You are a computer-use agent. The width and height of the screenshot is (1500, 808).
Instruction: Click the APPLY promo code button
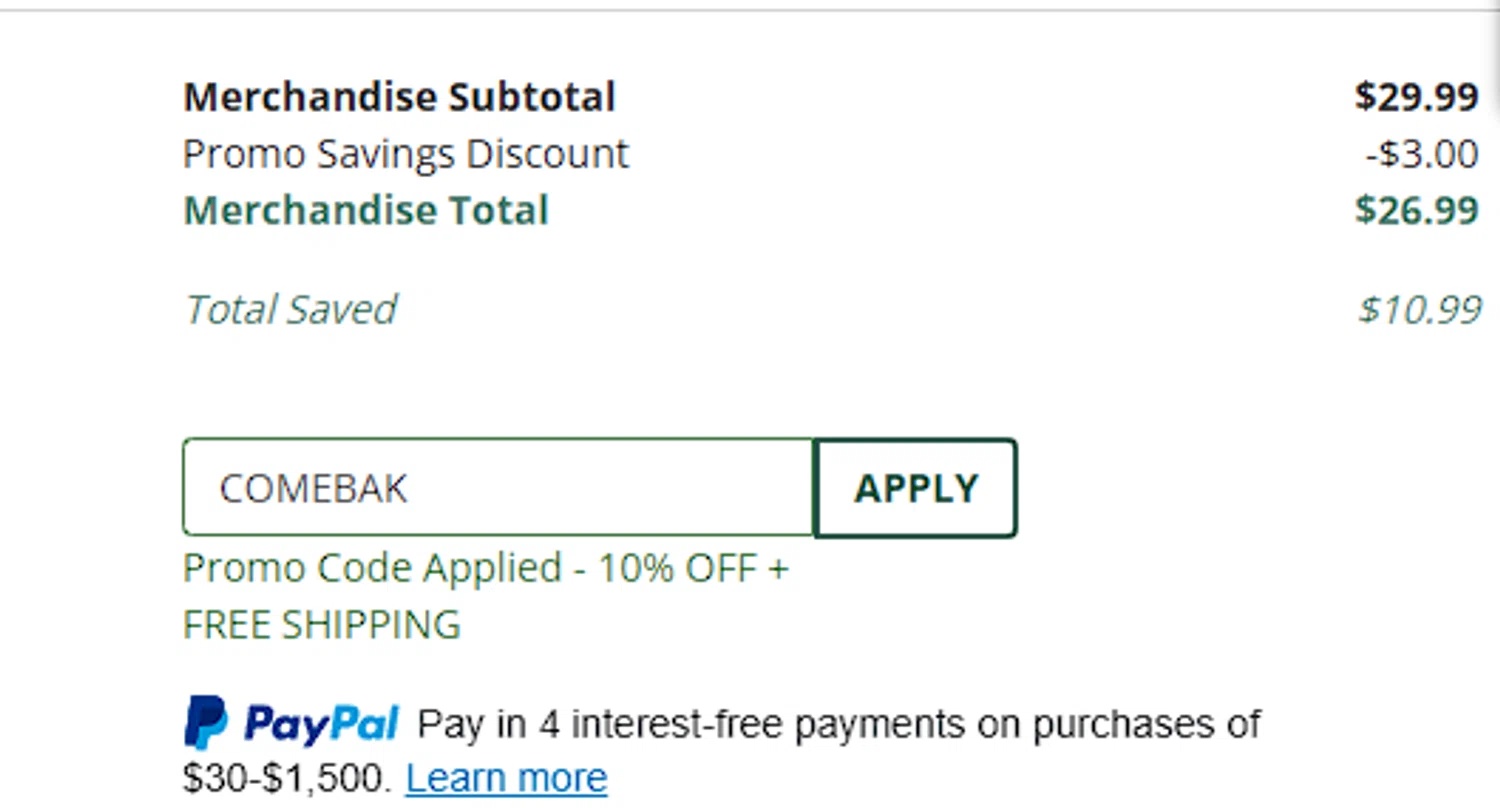[x=916, y=488]
